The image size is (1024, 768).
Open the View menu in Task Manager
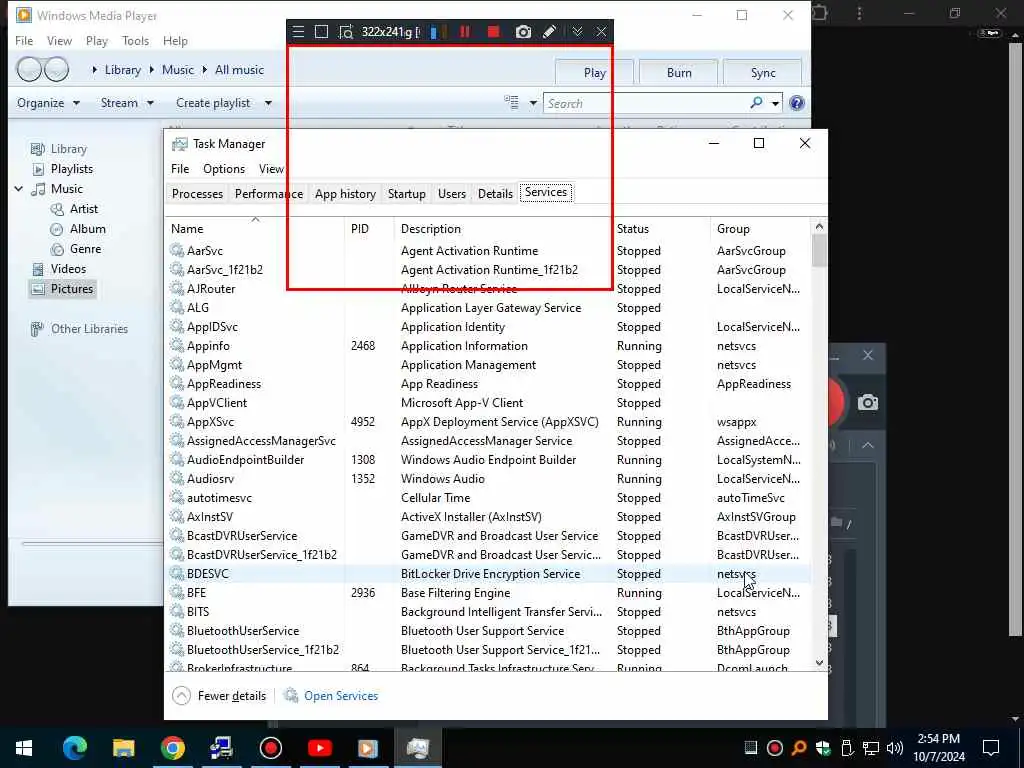click(x=271, y=168)
